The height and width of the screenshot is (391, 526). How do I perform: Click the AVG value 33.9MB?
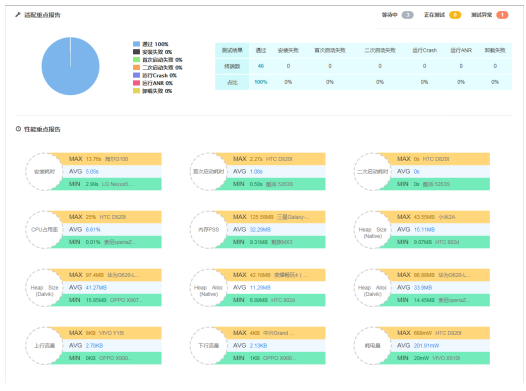coord(423,288)
